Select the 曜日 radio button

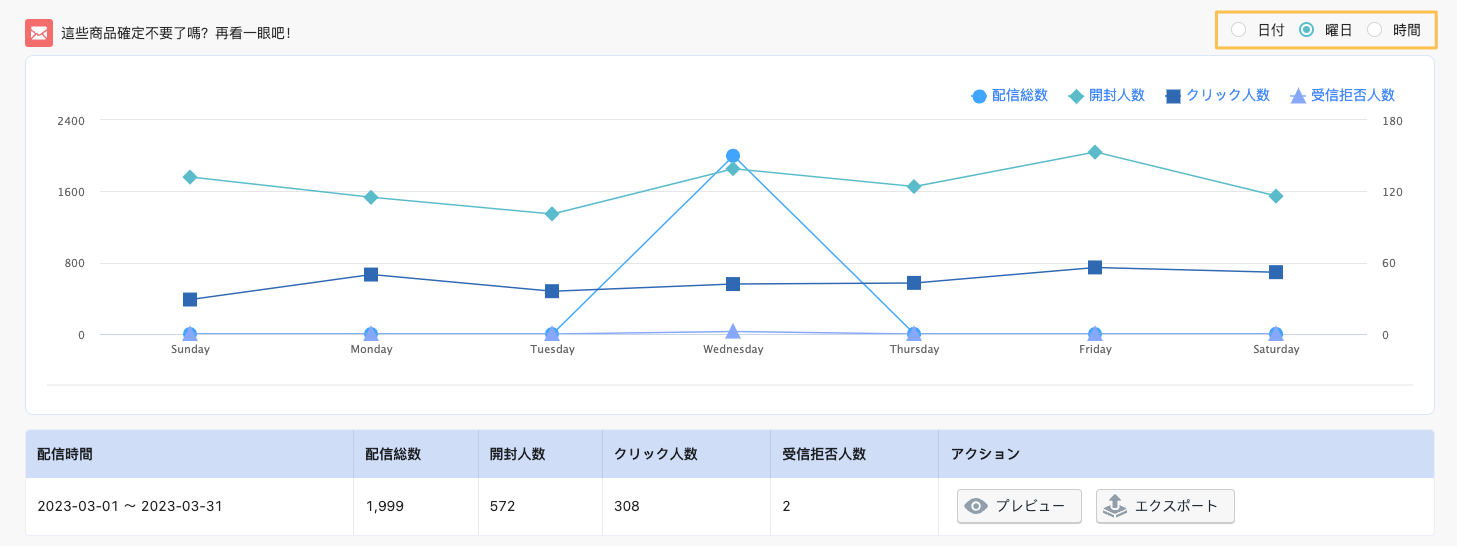pyautogui.click(x=1306, y=30)
